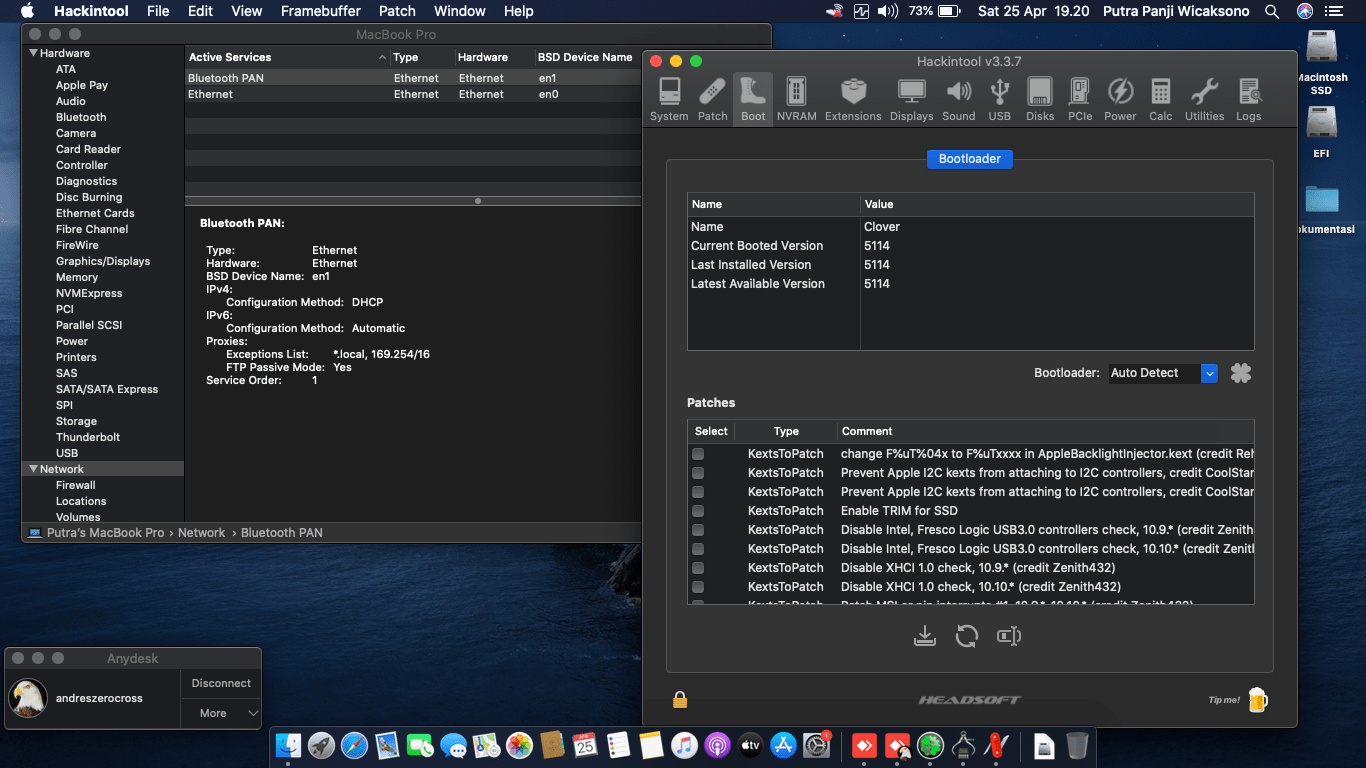Click the Tip me beer mug icon
This screenshot has height=768, width=1366.
(x=1258, y=700)
